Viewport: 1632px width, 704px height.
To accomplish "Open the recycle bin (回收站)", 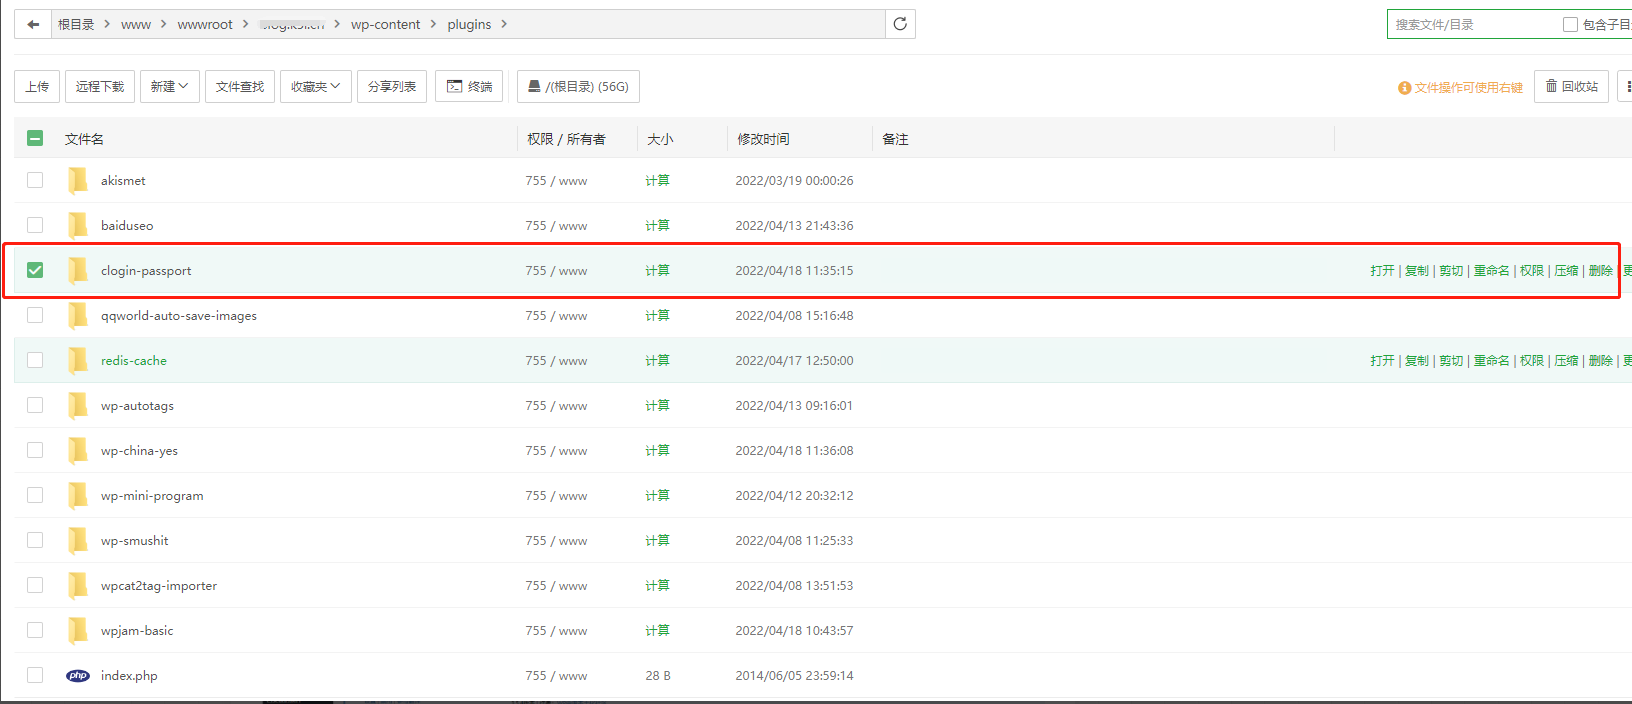I will coord(1571,87).
